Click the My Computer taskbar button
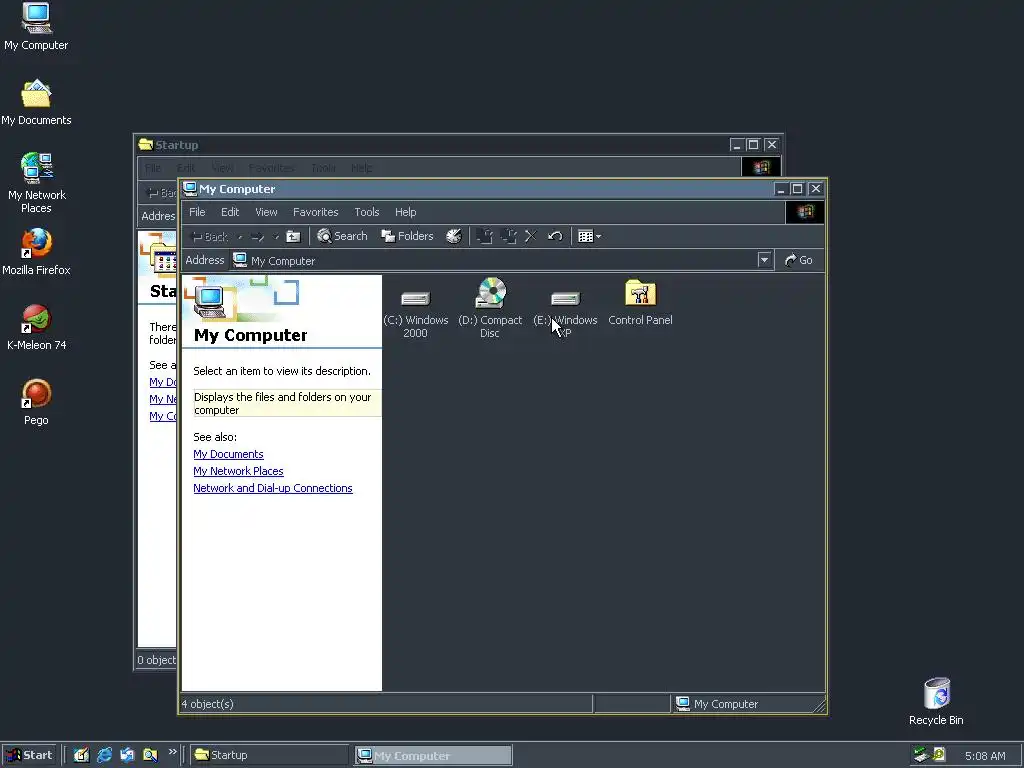 433,756
